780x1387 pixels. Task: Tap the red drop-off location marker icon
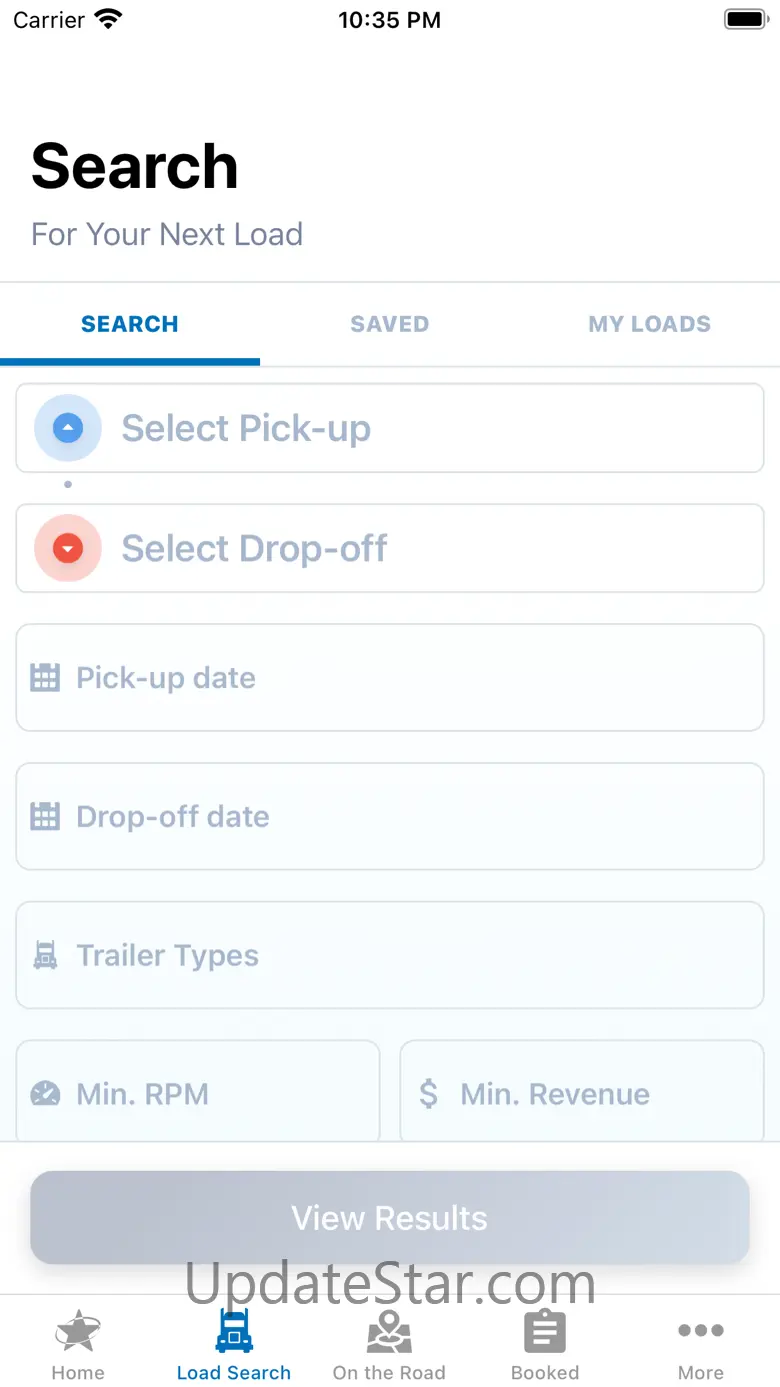tap(68, 548)
